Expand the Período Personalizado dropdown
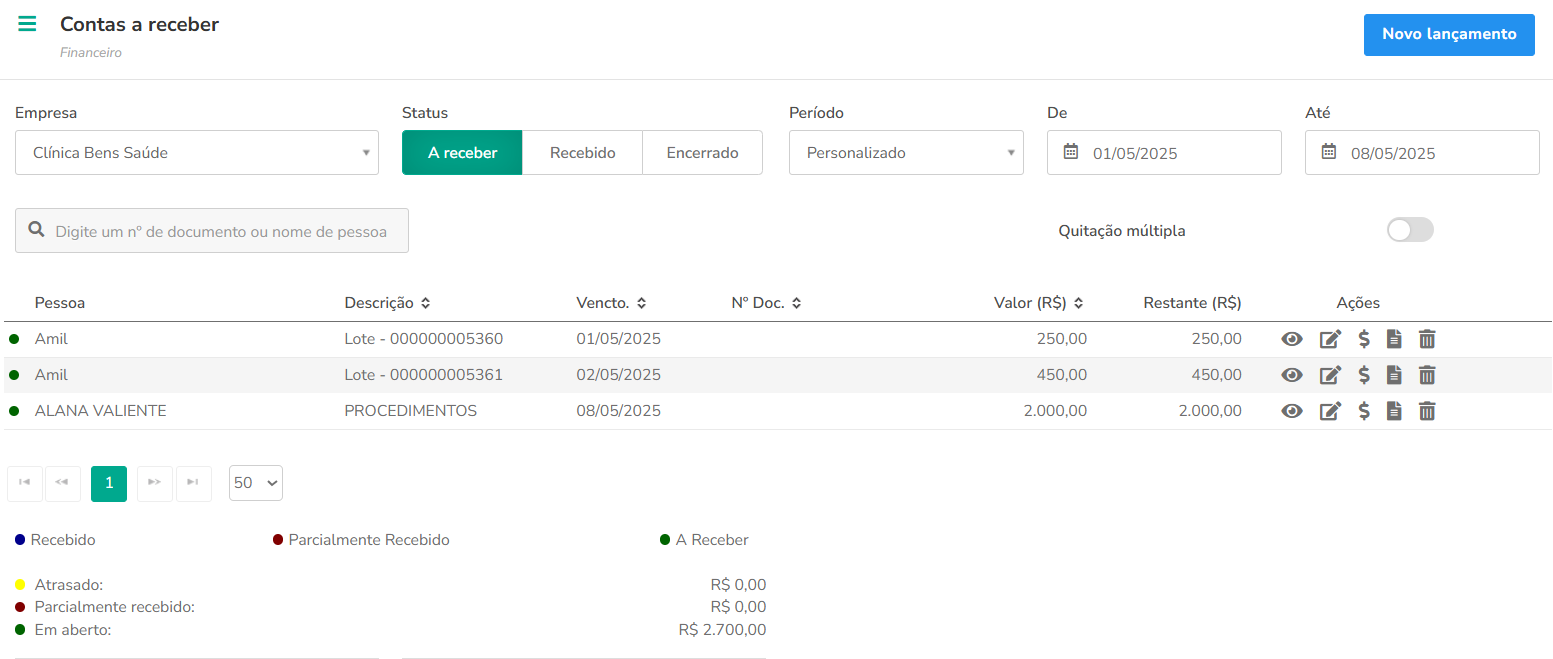 pos(906,153)
